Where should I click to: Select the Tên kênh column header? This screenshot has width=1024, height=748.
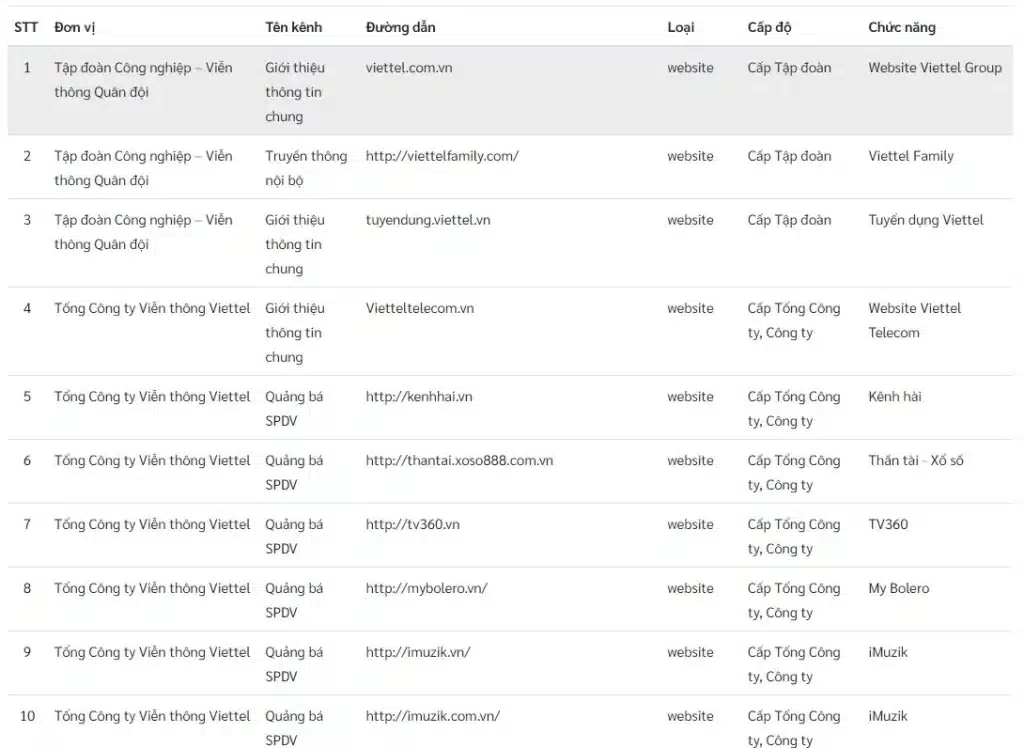coord(294,27)
